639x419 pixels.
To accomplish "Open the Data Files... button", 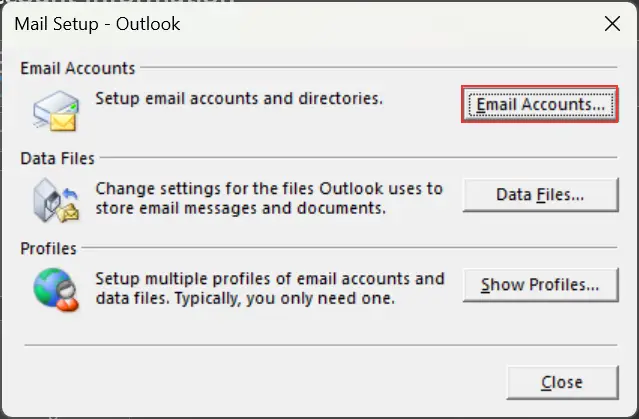I will tap(540, 195).
